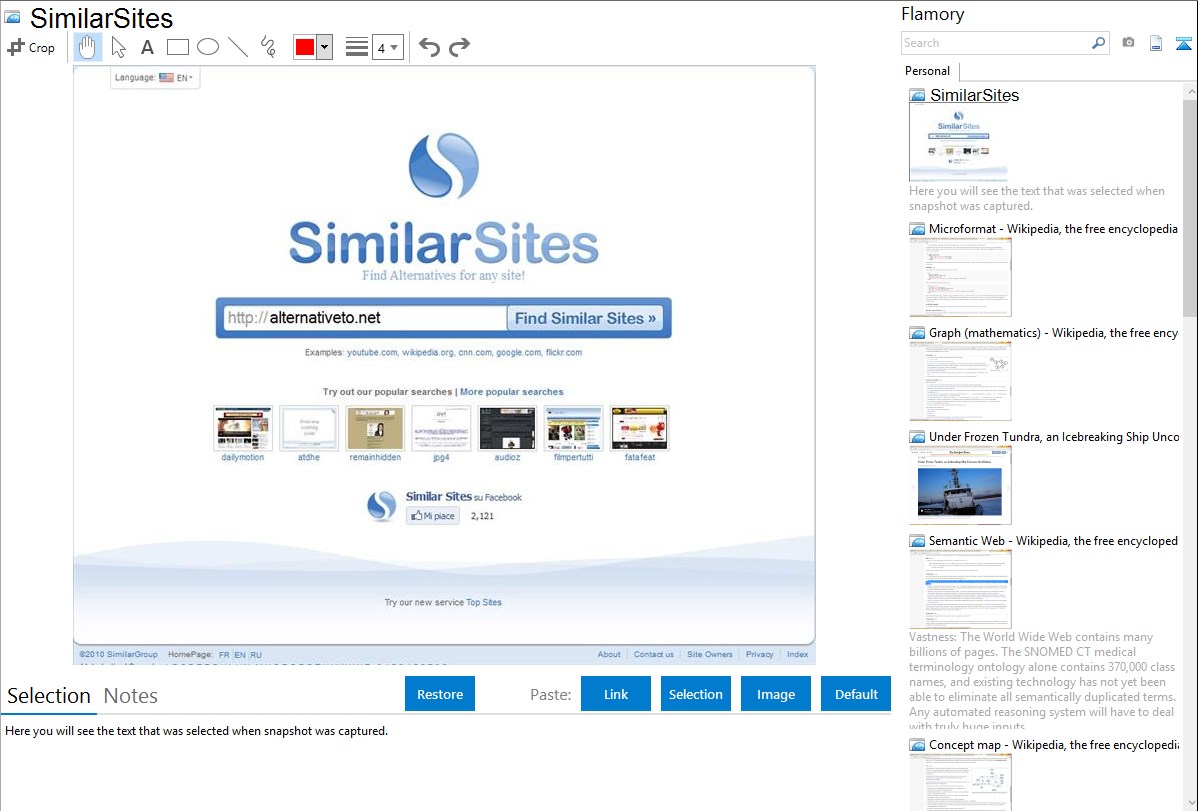Open the color picker dropdown arrow
The width and height of the screenshot is (1198, 811).
pos(325,47)
